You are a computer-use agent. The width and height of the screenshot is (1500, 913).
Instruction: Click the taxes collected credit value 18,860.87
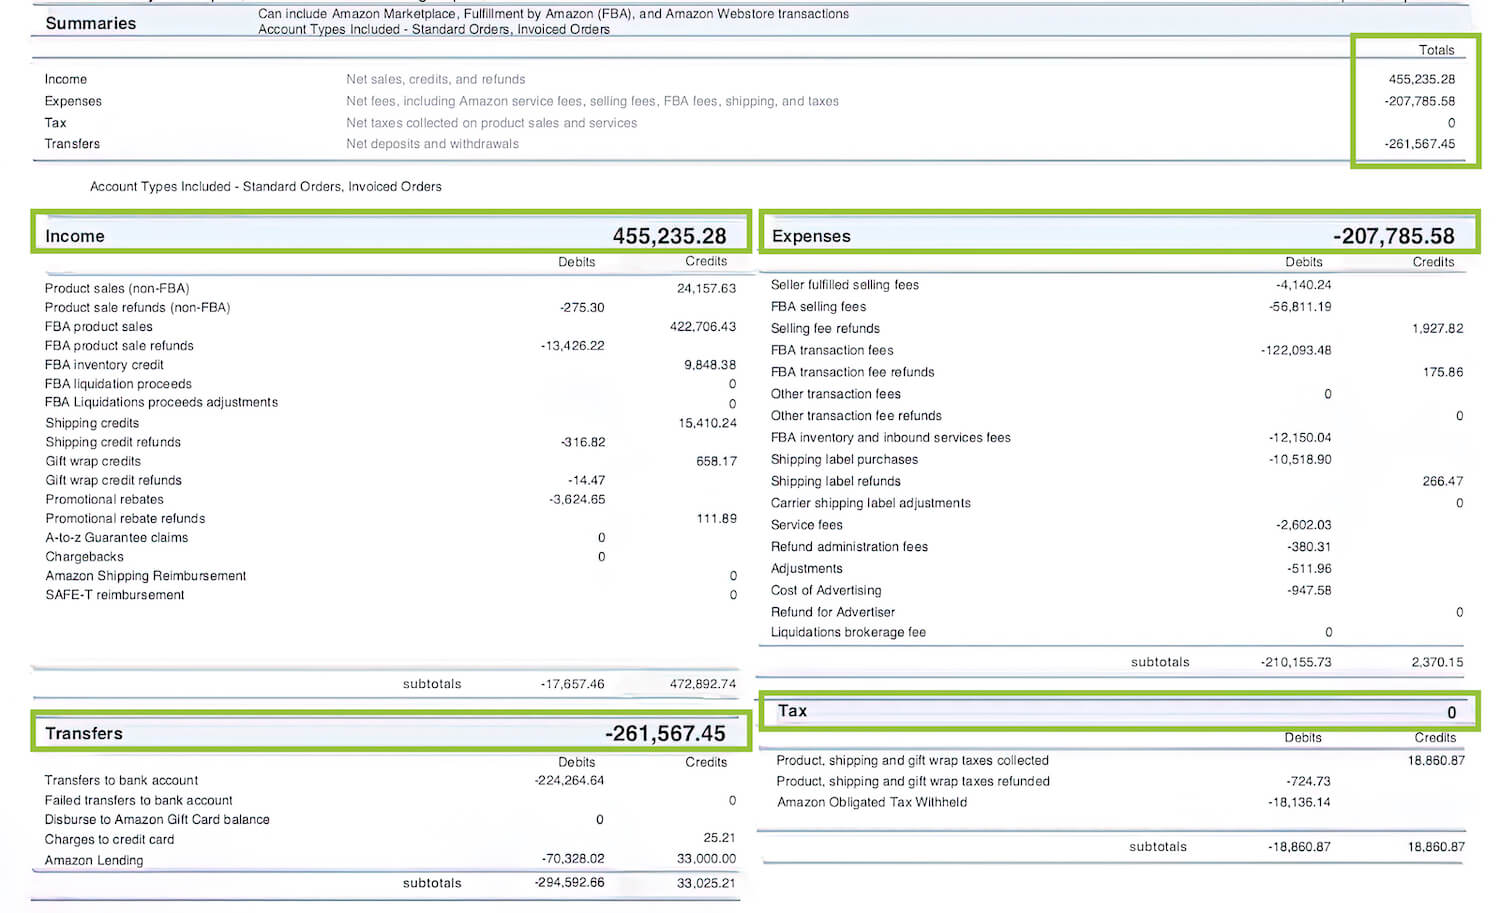[x=1436, y=760]
